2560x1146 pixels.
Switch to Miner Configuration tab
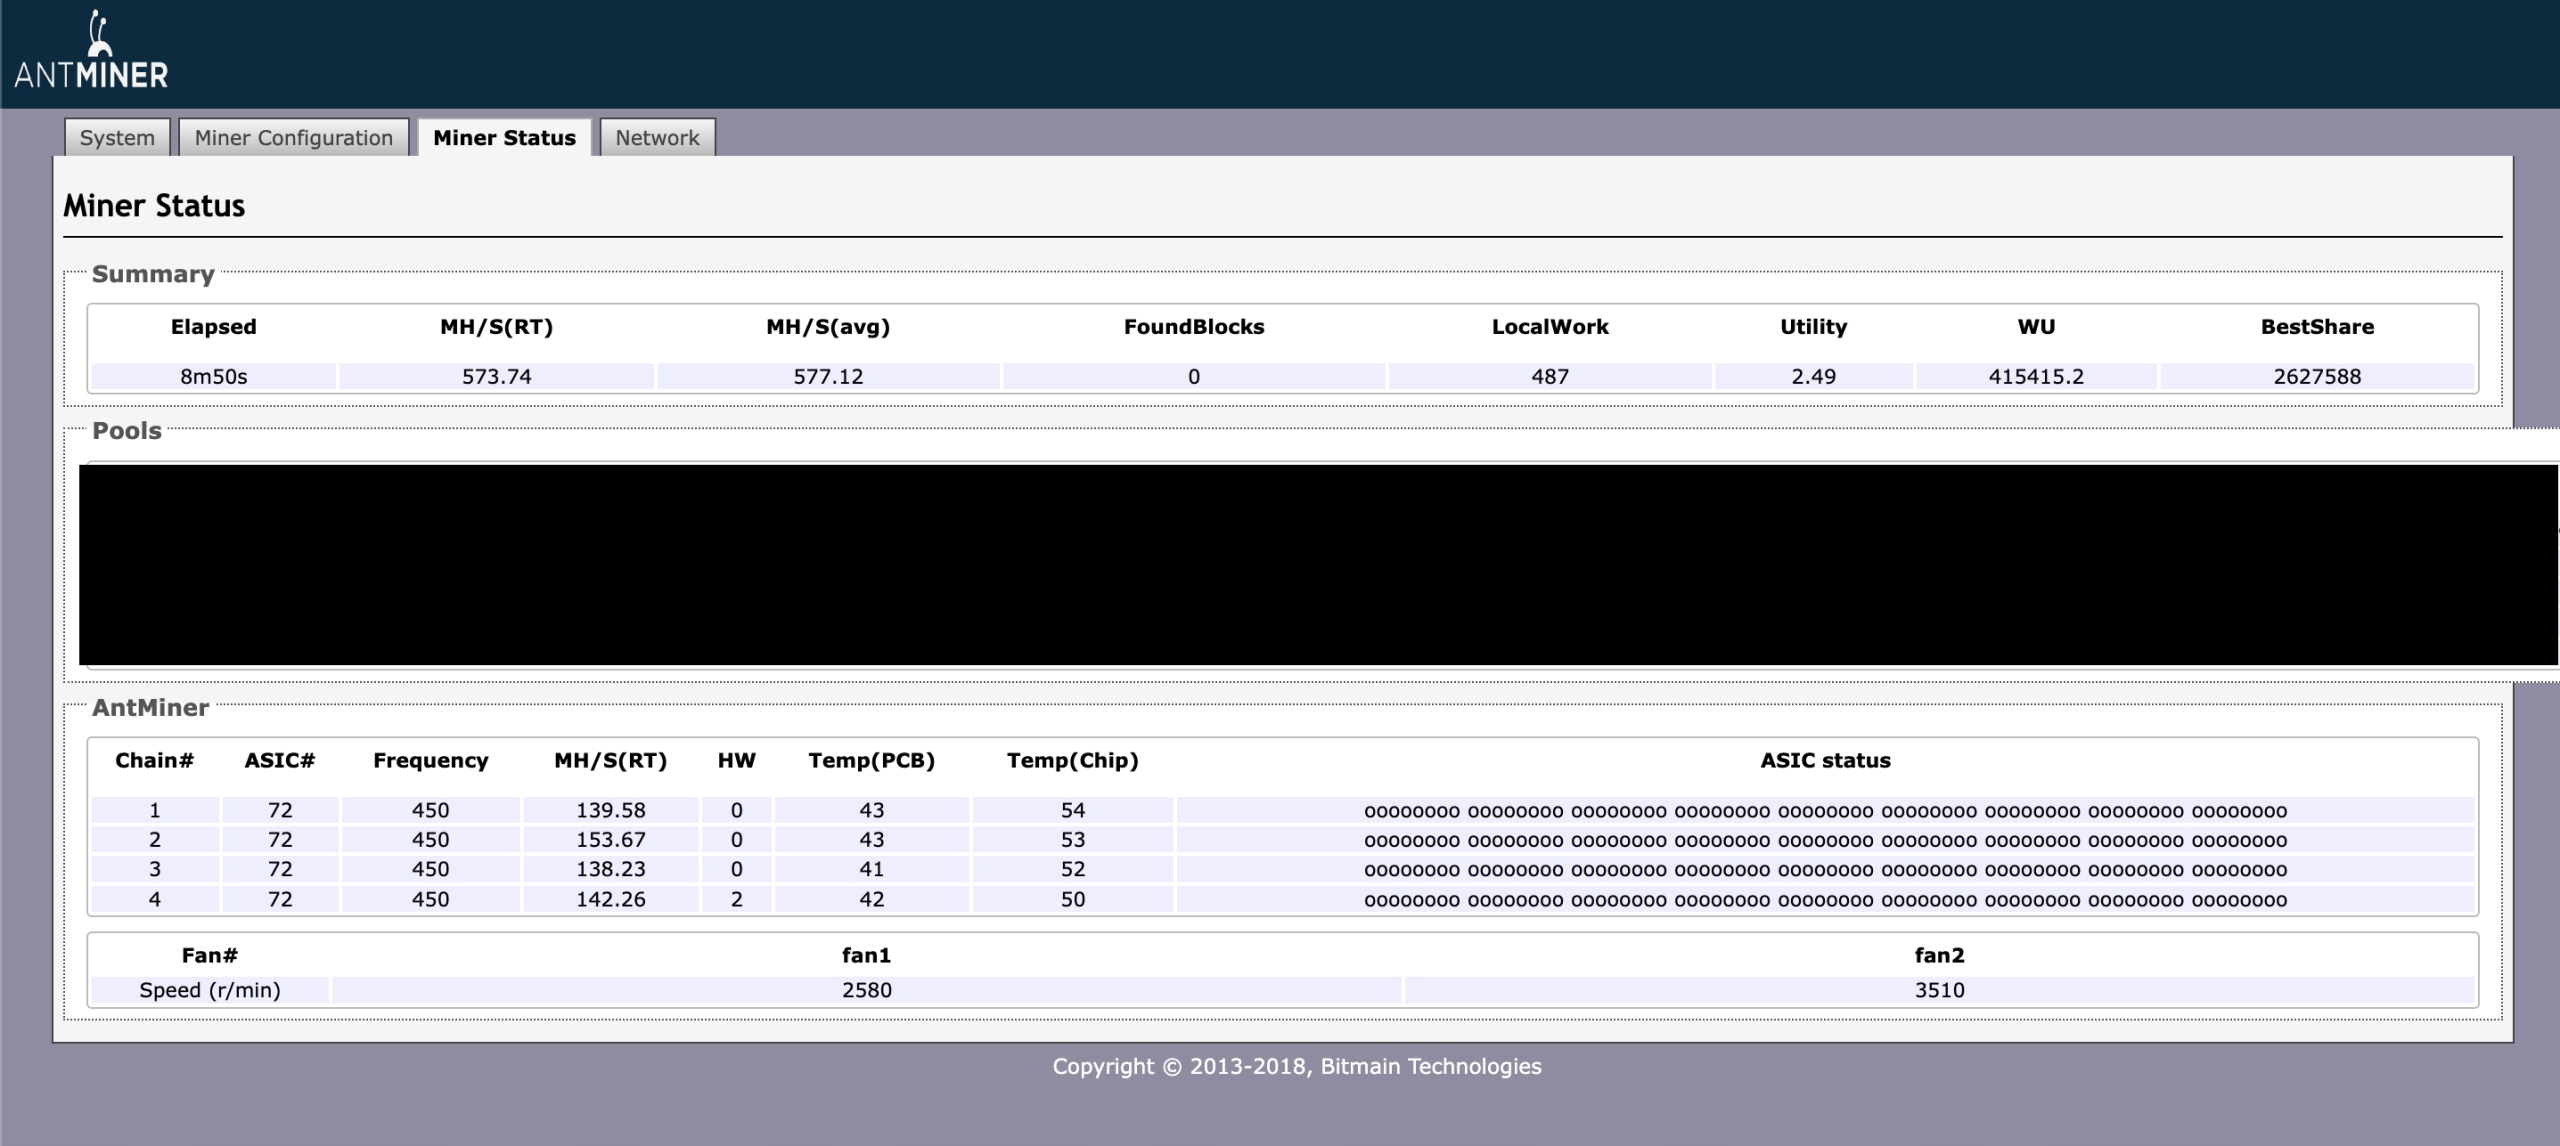(294, 138)
